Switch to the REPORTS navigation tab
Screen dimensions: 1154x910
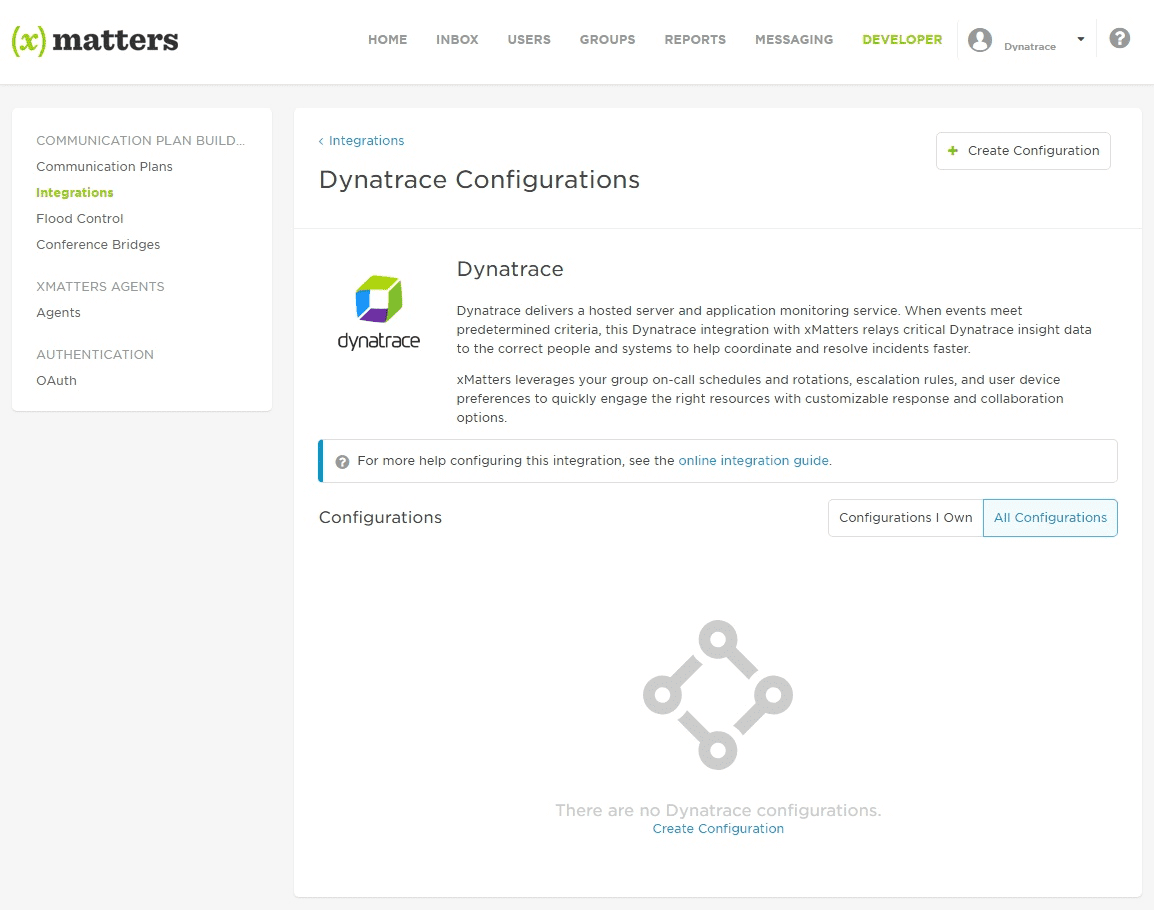pos(694,39)
